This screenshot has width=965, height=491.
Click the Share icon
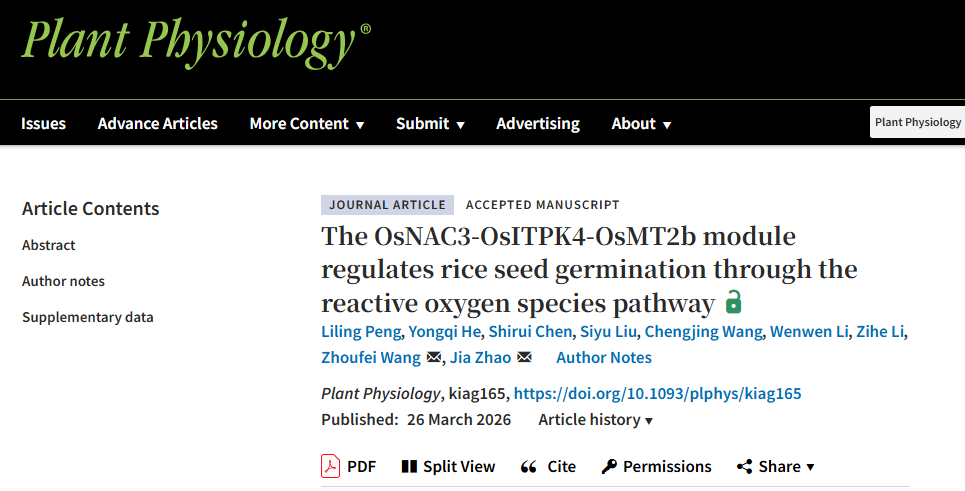pyautogui.click(x=744, y=467)
